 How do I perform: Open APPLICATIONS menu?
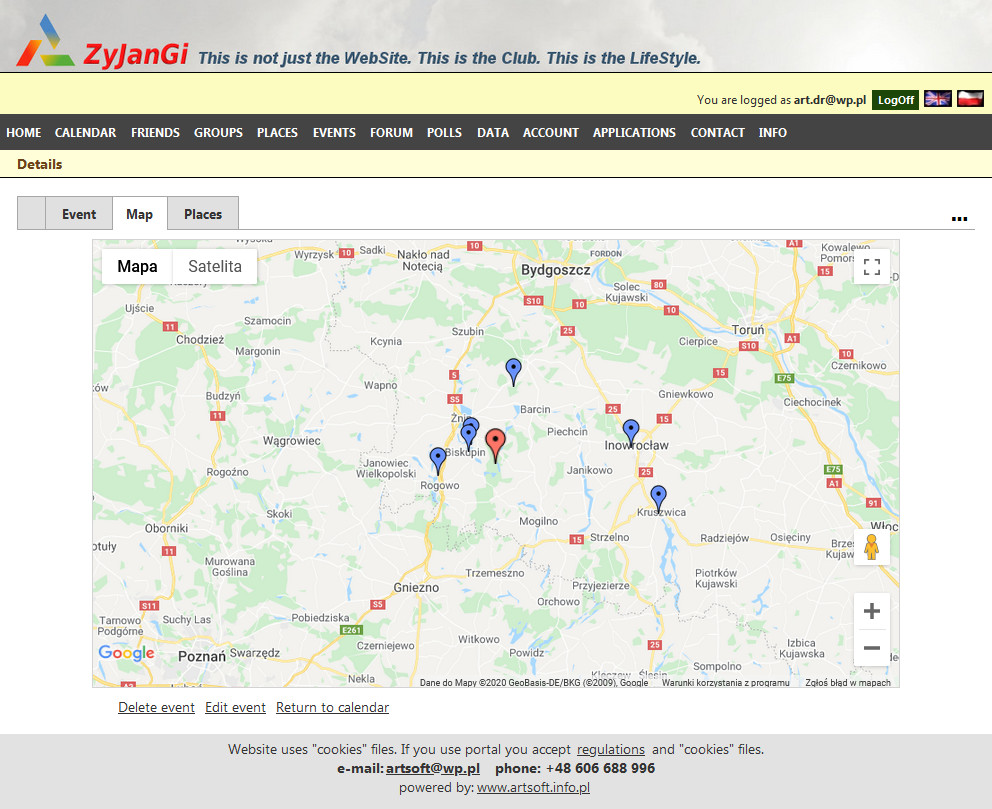tap(634, 132)
